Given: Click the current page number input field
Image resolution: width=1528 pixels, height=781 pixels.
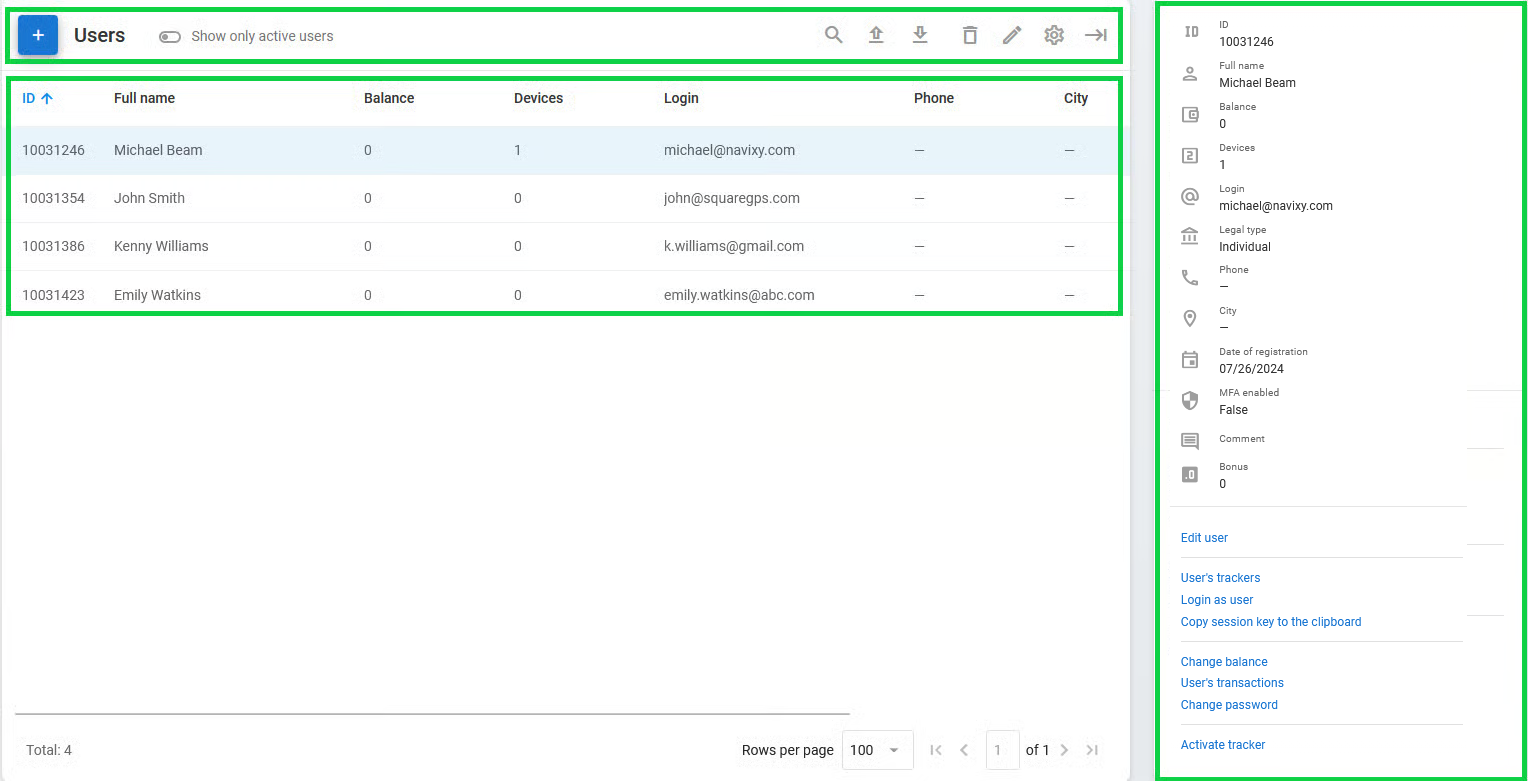Looking at the screenshot, I should tap(1002, 749).
